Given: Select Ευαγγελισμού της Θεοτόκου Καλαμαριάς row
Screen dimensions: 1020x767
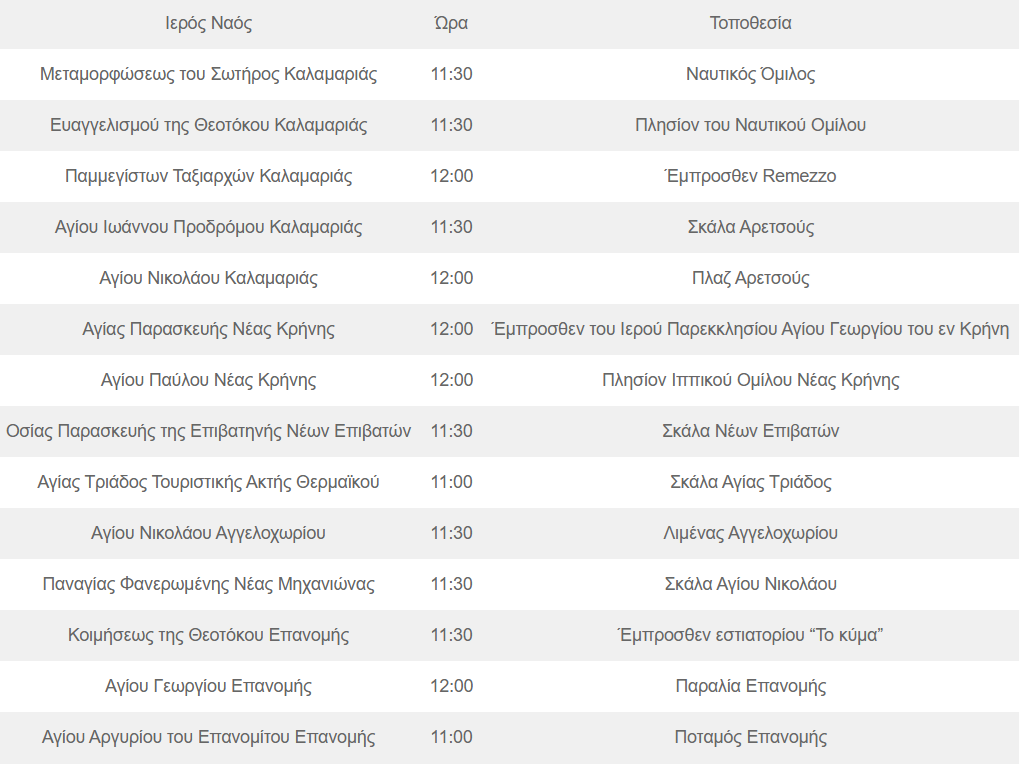Looking at the screenshot, I should [510, 125].
